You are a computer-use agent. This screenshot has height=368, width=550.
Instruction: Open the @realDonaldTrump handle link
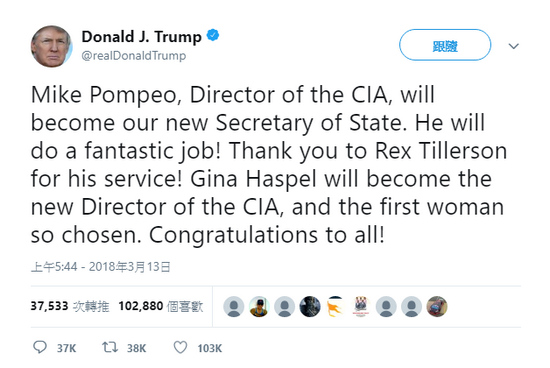(134, 55)
